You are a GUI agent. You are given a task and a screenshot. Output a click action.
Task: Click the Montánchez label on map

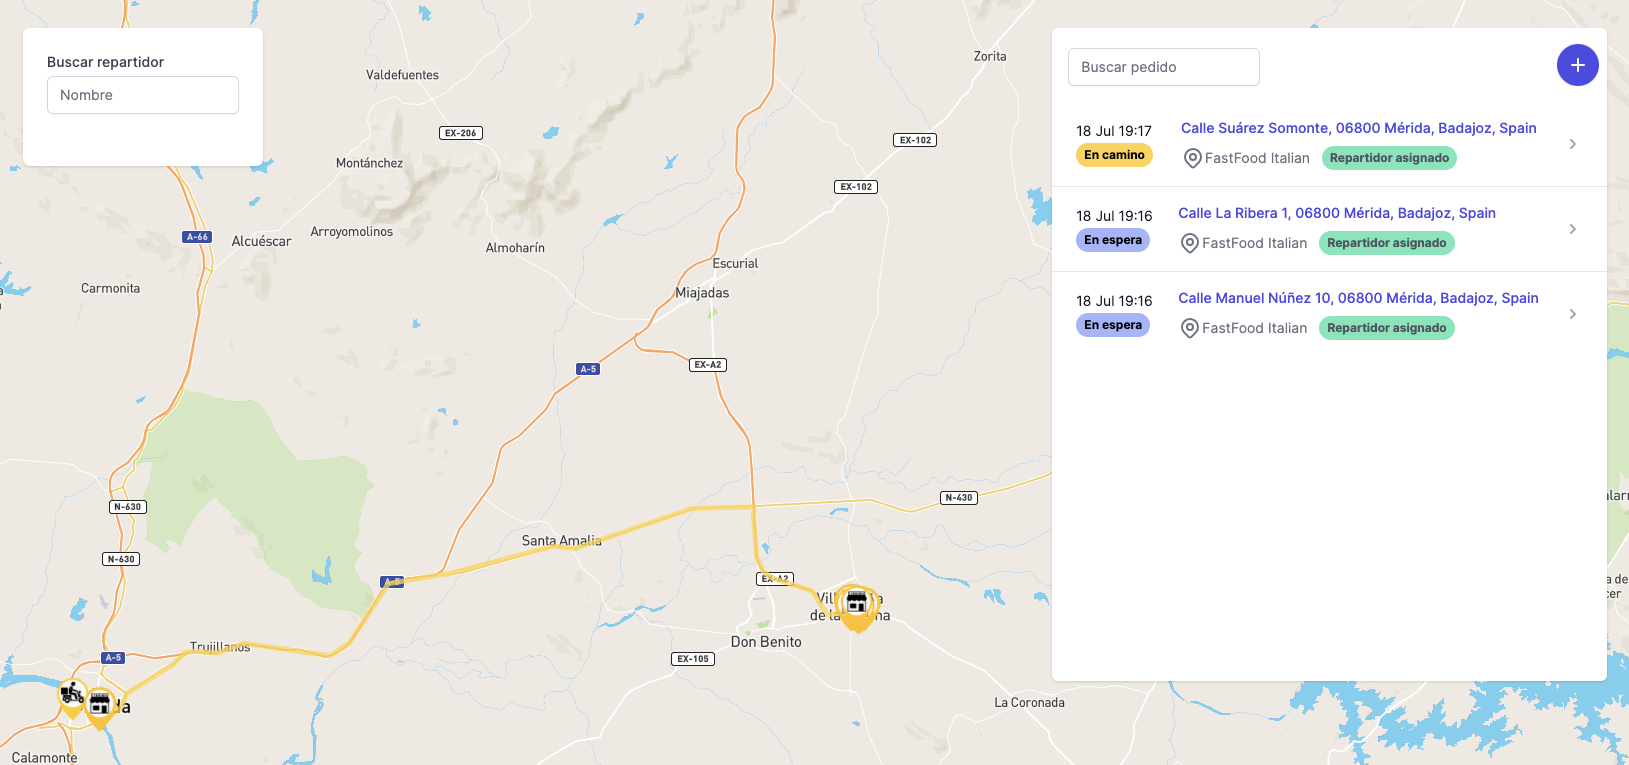pyautogui.click(x=369, y=163)
